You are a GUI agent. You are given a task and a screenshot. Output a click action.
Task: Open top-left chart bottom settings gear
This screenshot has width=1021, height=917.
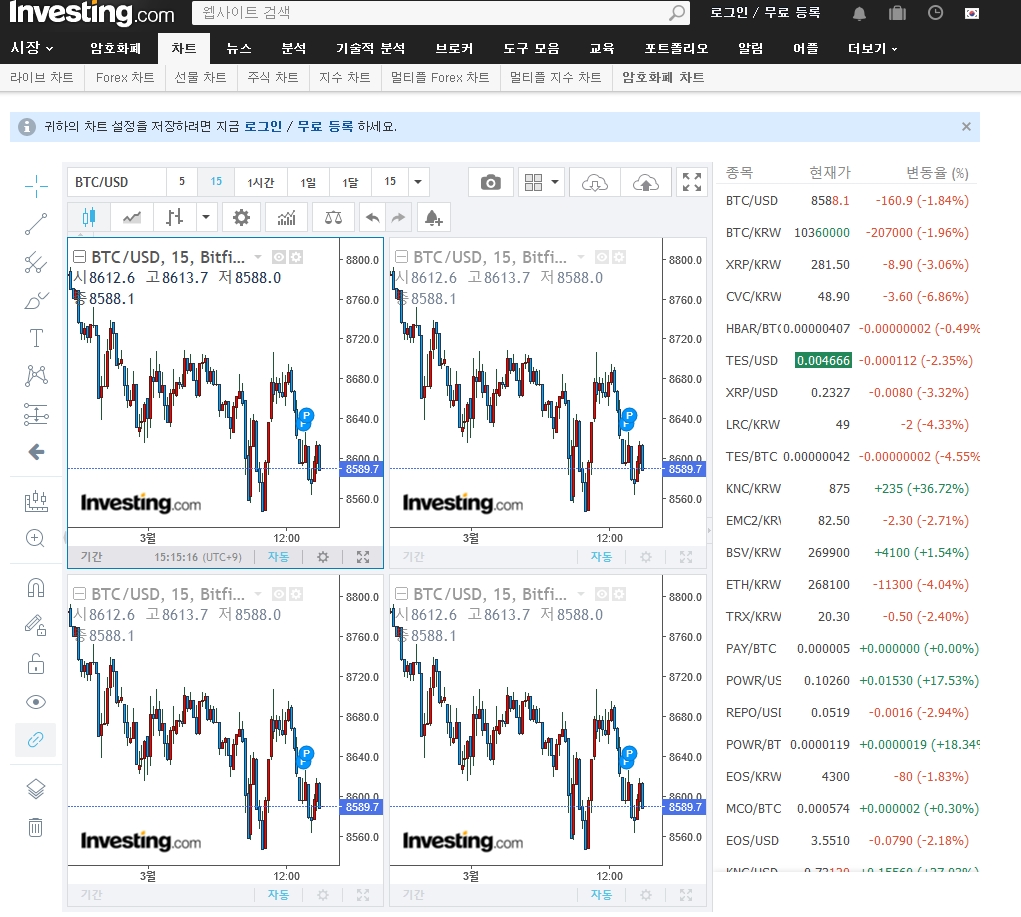[323, 557]
